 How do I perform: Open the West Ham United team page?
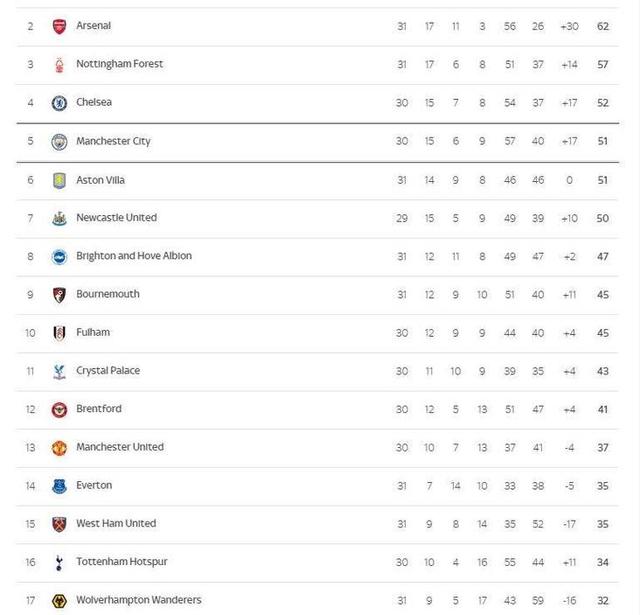point(116,523)
